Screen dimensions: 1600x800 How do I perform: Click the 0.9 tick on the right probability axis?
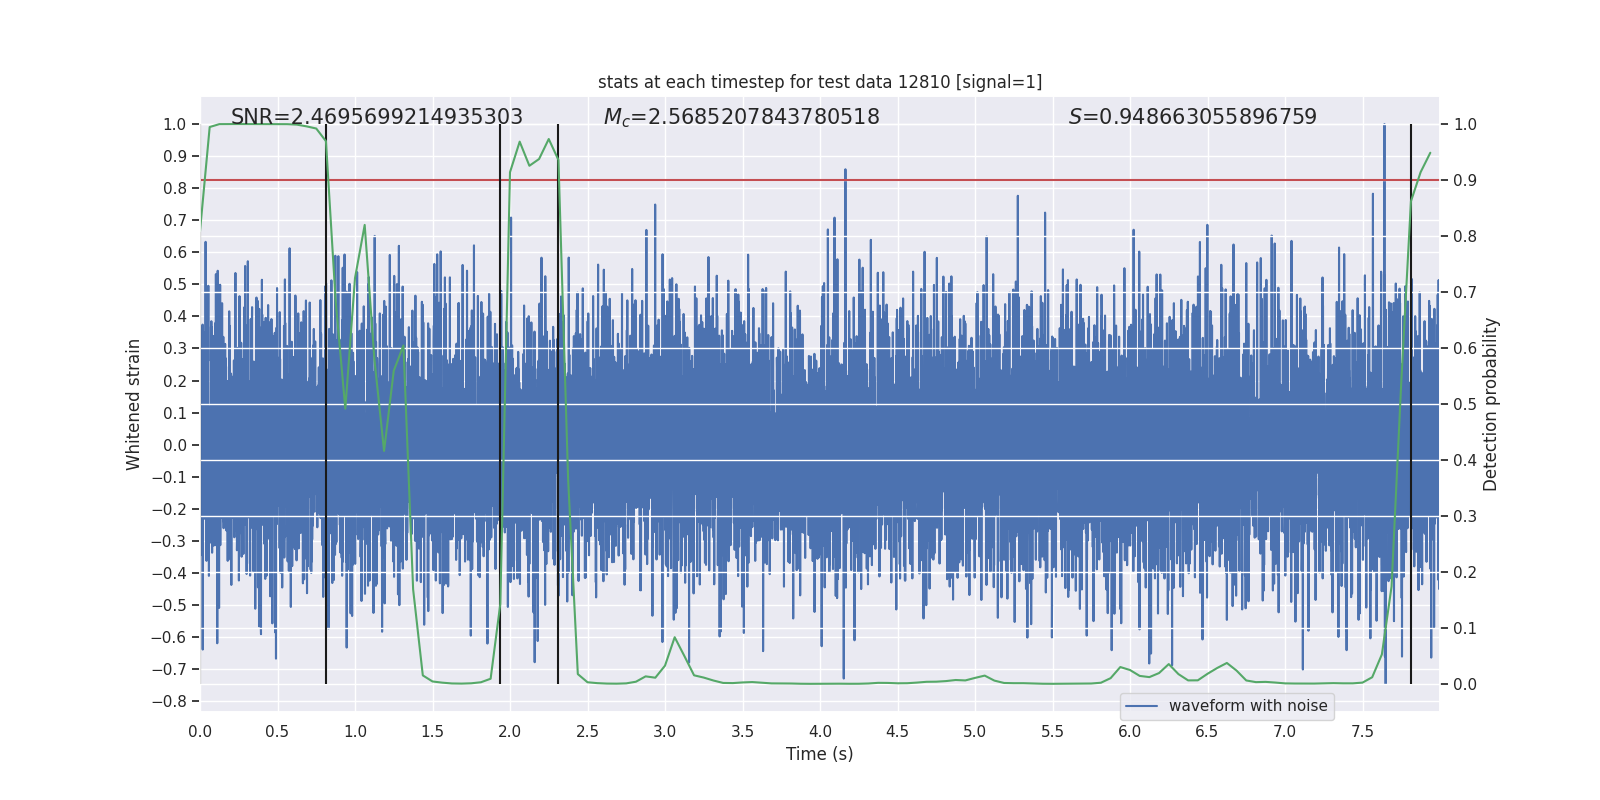tap(1465, 181)
